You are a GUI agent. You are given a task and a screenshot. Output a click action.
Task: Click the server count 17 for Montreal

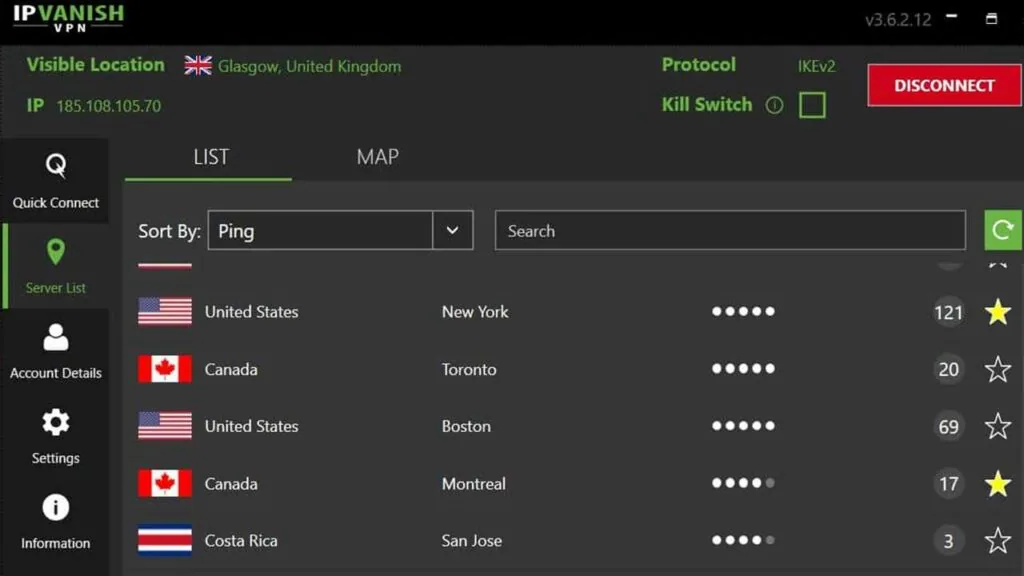(x=948, y=484)
